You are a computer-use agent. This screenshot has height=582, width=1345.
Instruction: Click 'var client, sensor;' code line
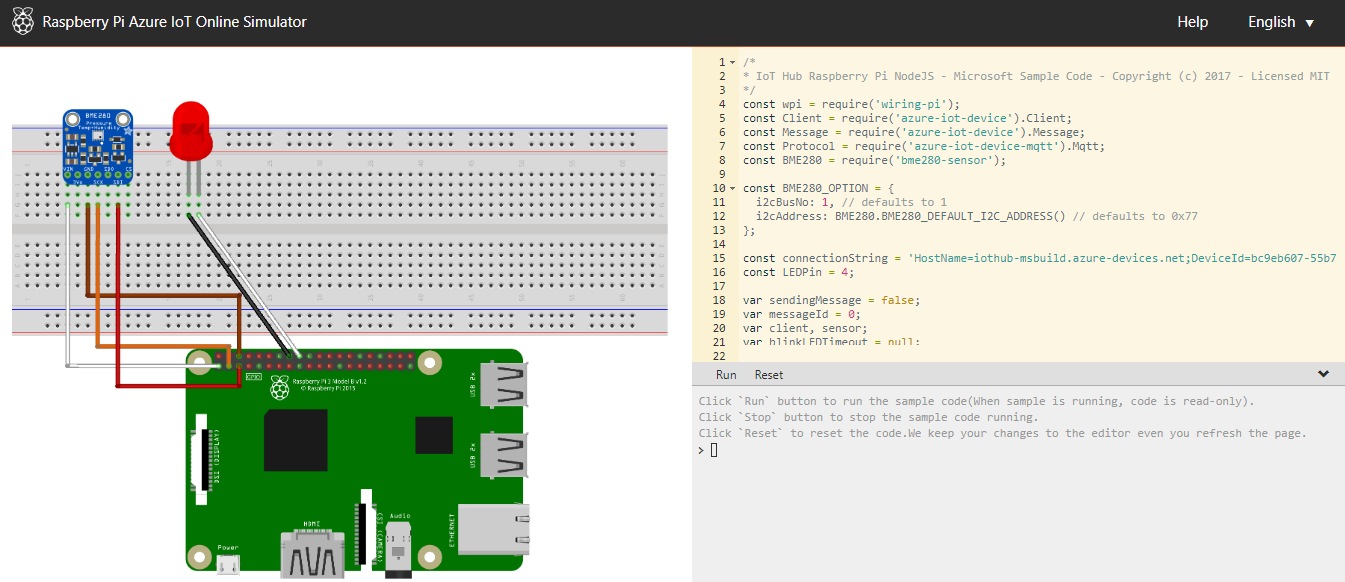pos(804,328)
